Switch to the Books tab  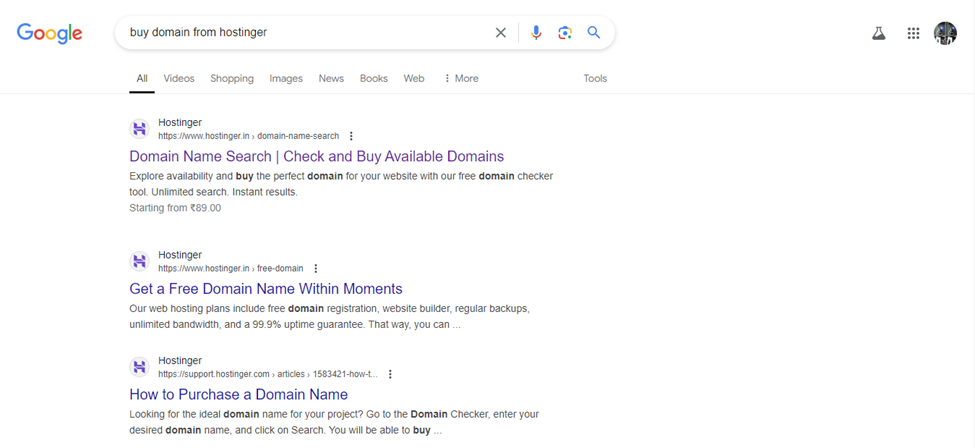[x=374, y=78]
